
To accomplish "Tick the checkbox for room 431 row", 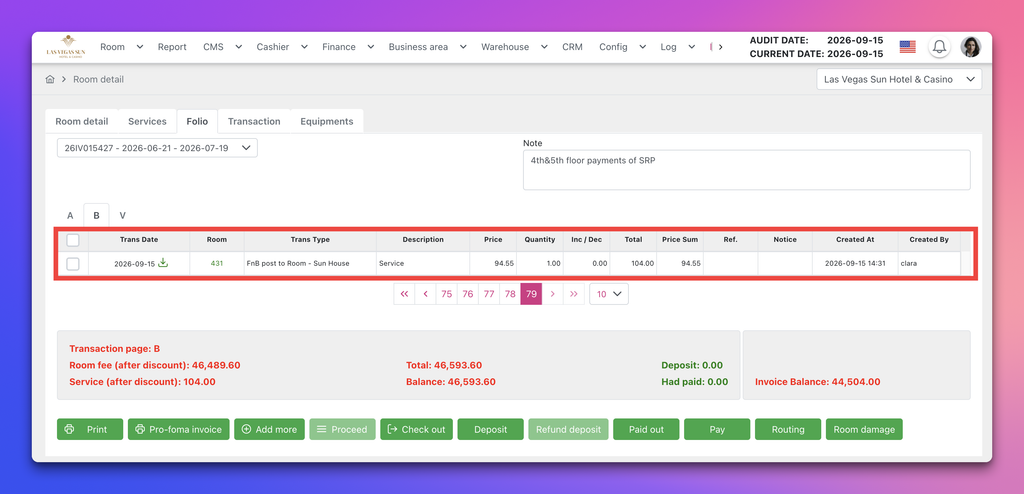I will click(x=73, y=263).
